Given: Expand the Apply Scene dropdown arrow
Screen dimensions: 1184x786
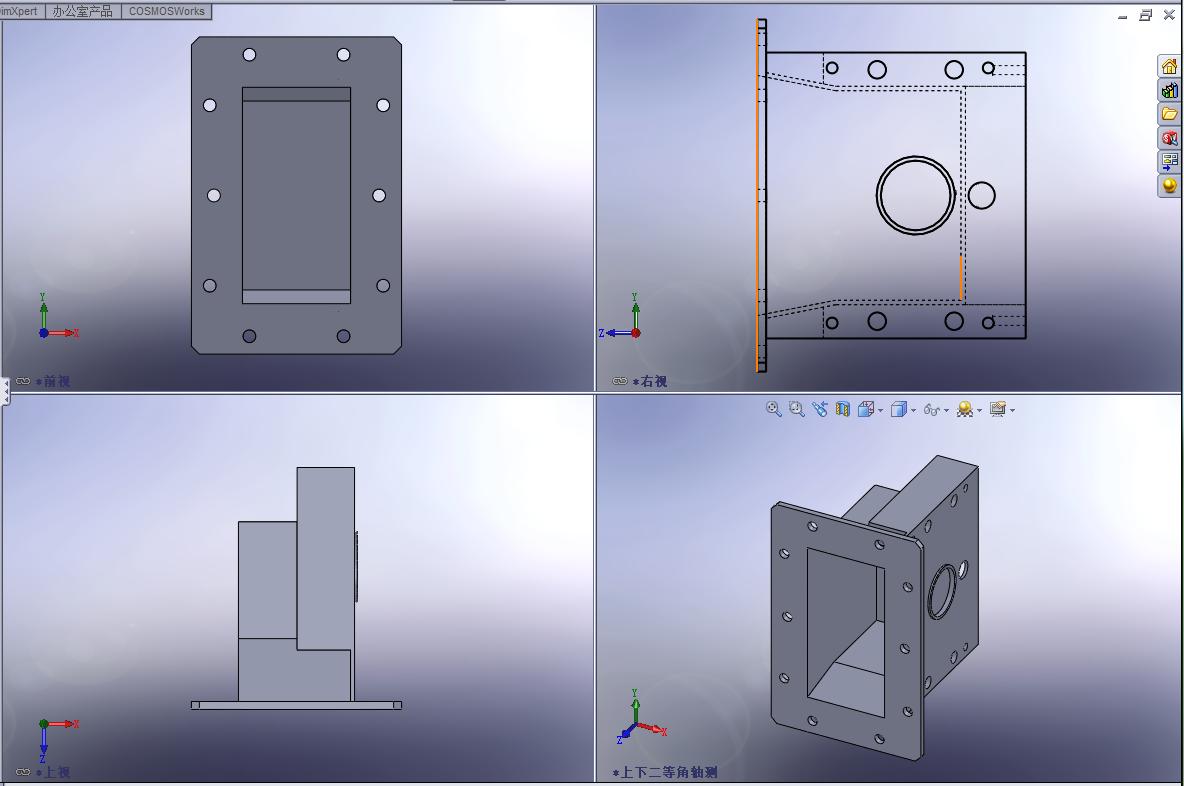Looking at the screenshot, I should 979,411.
